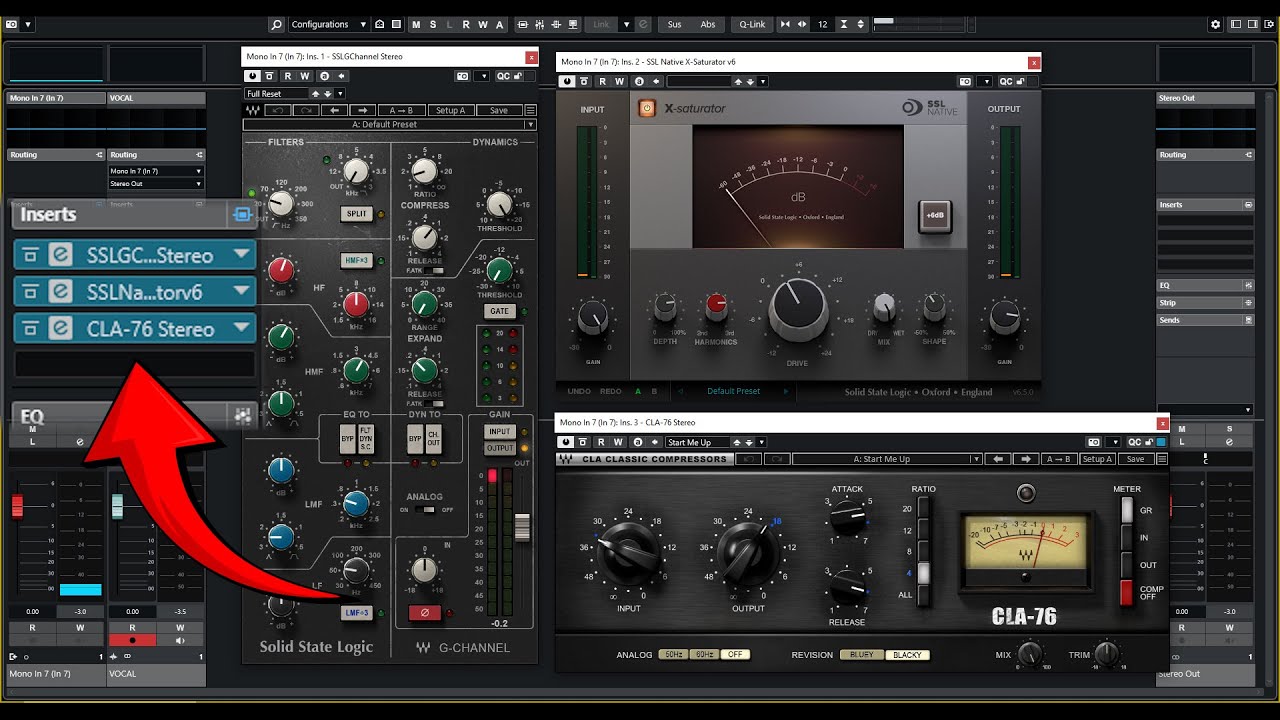The width and height of the screenshot is (1280, 720).
Task: Click the next preset arrow in the CLA-76 Waves toolbar
Action: (x=1025, y=459)
